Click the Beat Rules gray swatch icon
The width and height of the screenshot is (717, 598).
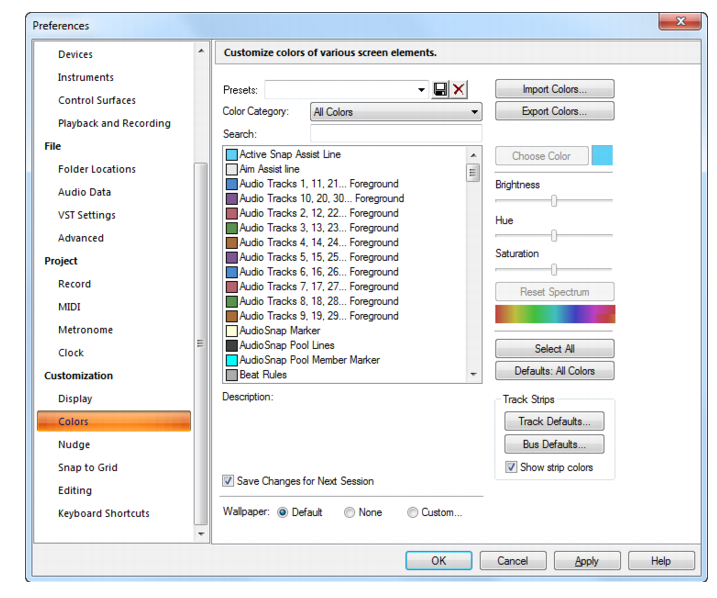(x=232, y=375)
